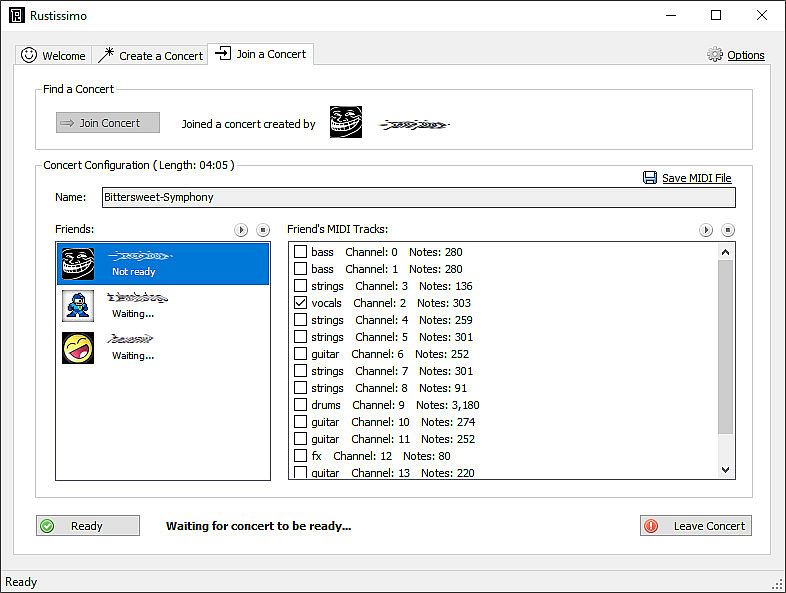
Task: Open the Create a Concert tab
Action: tap(150, 56)
